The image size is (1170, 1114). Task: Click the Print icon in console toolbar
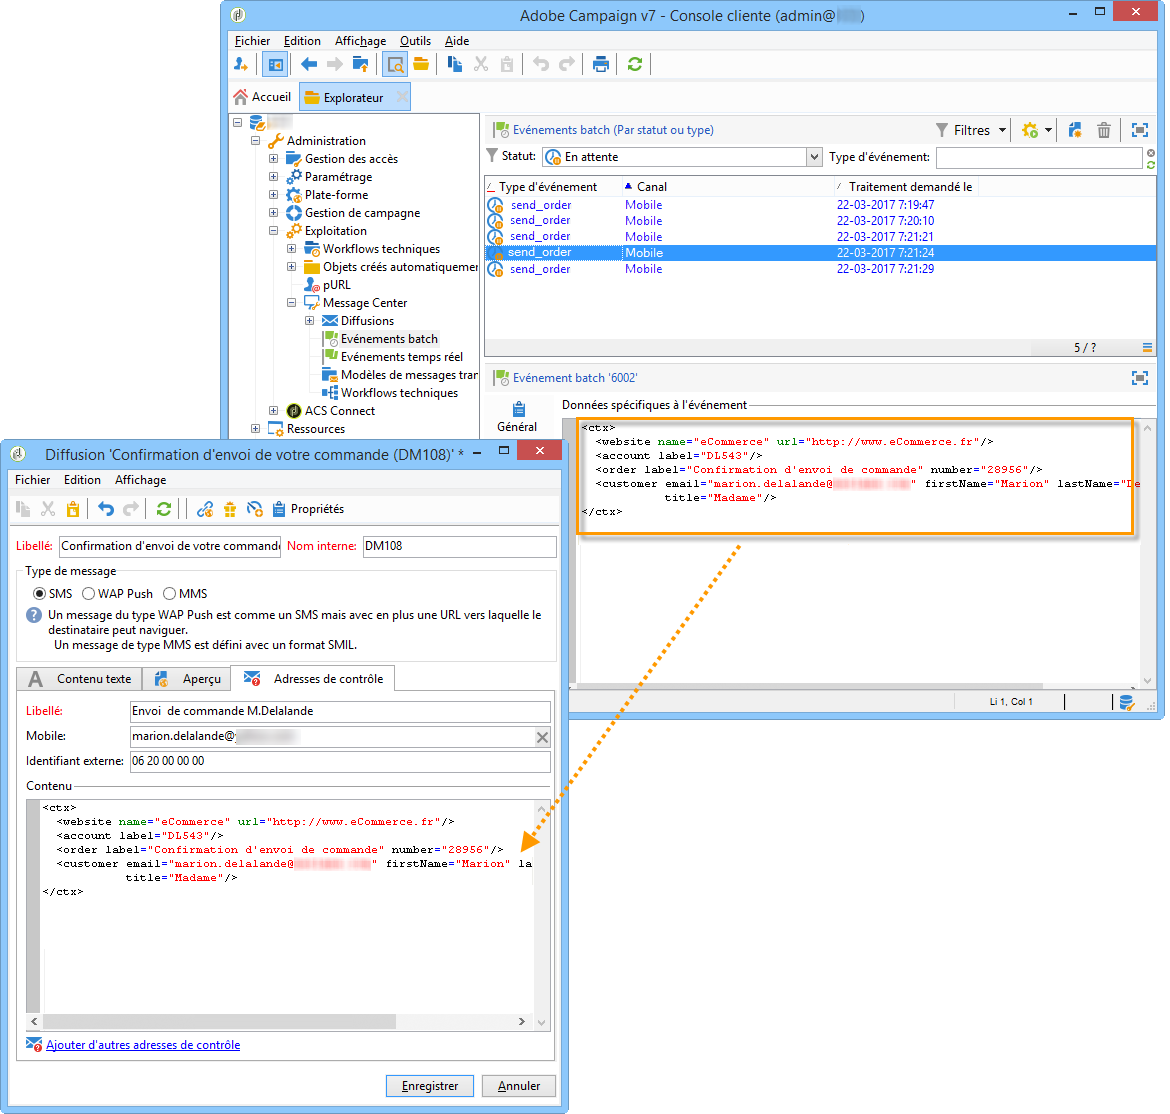(x=601, y=64)
